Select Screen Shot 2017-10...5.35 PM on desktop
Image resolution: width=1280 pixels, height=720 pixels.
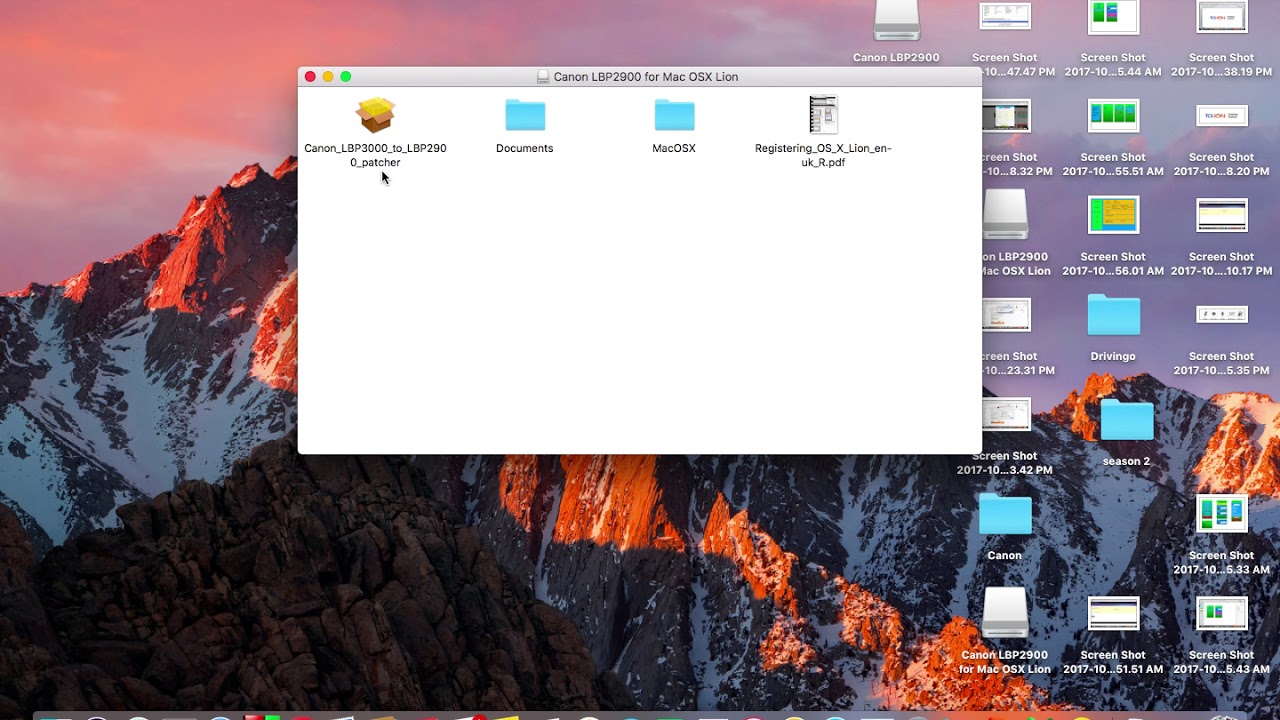(x=1221, y=315)
